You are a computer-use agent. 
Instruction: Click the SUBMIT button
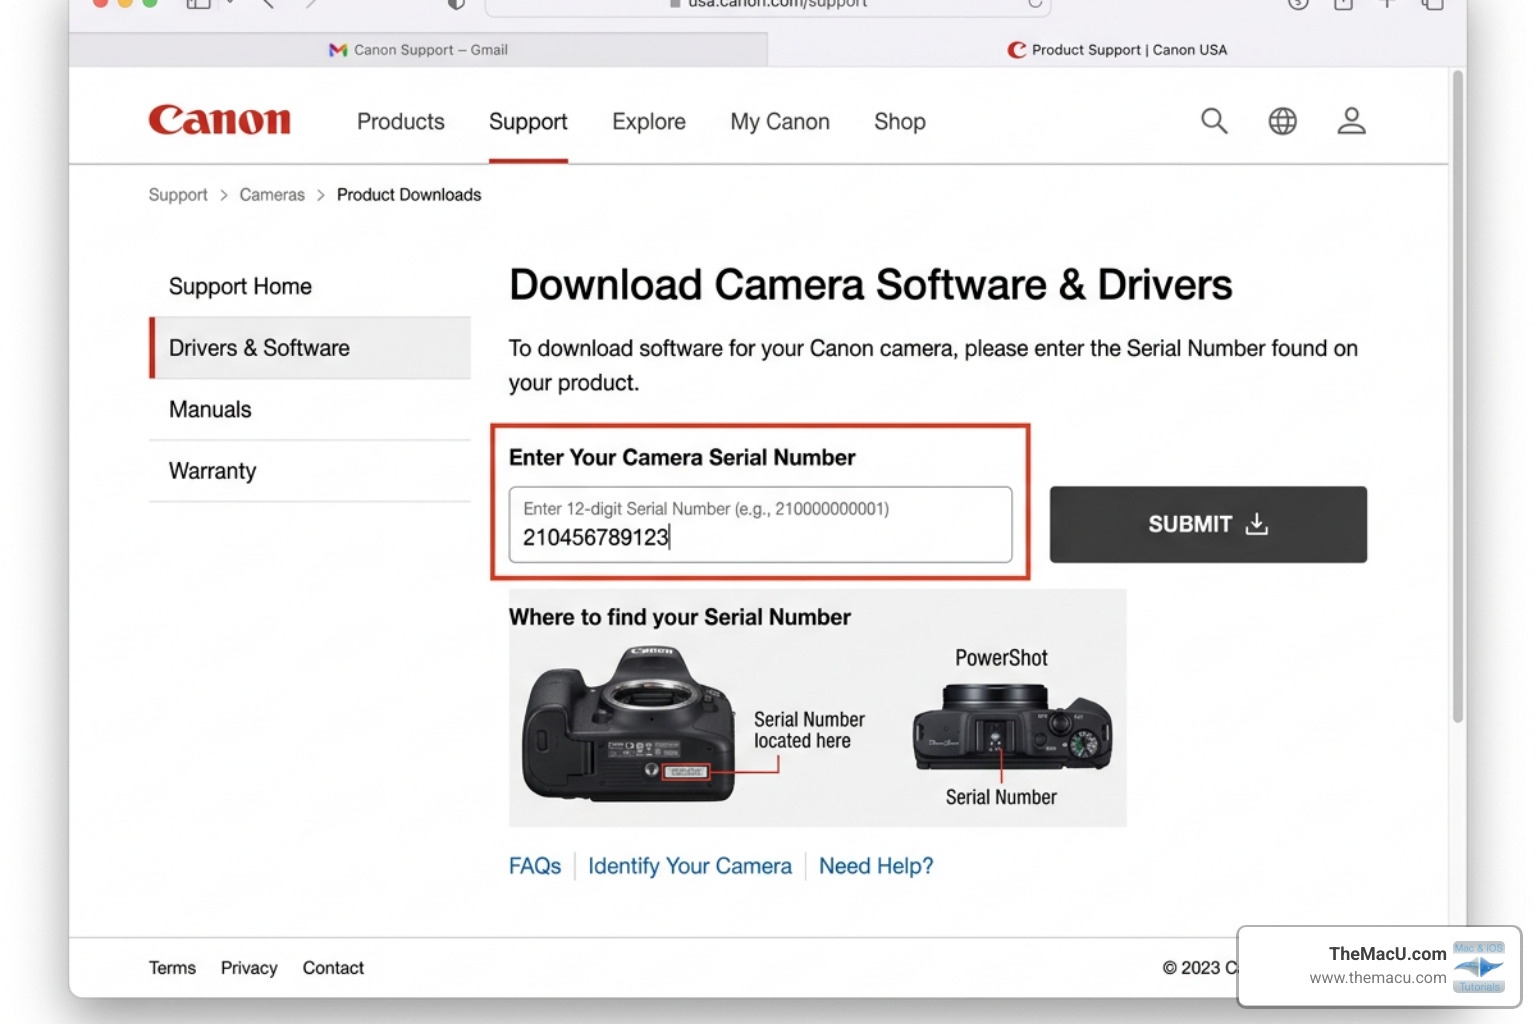click(1207, 524)
